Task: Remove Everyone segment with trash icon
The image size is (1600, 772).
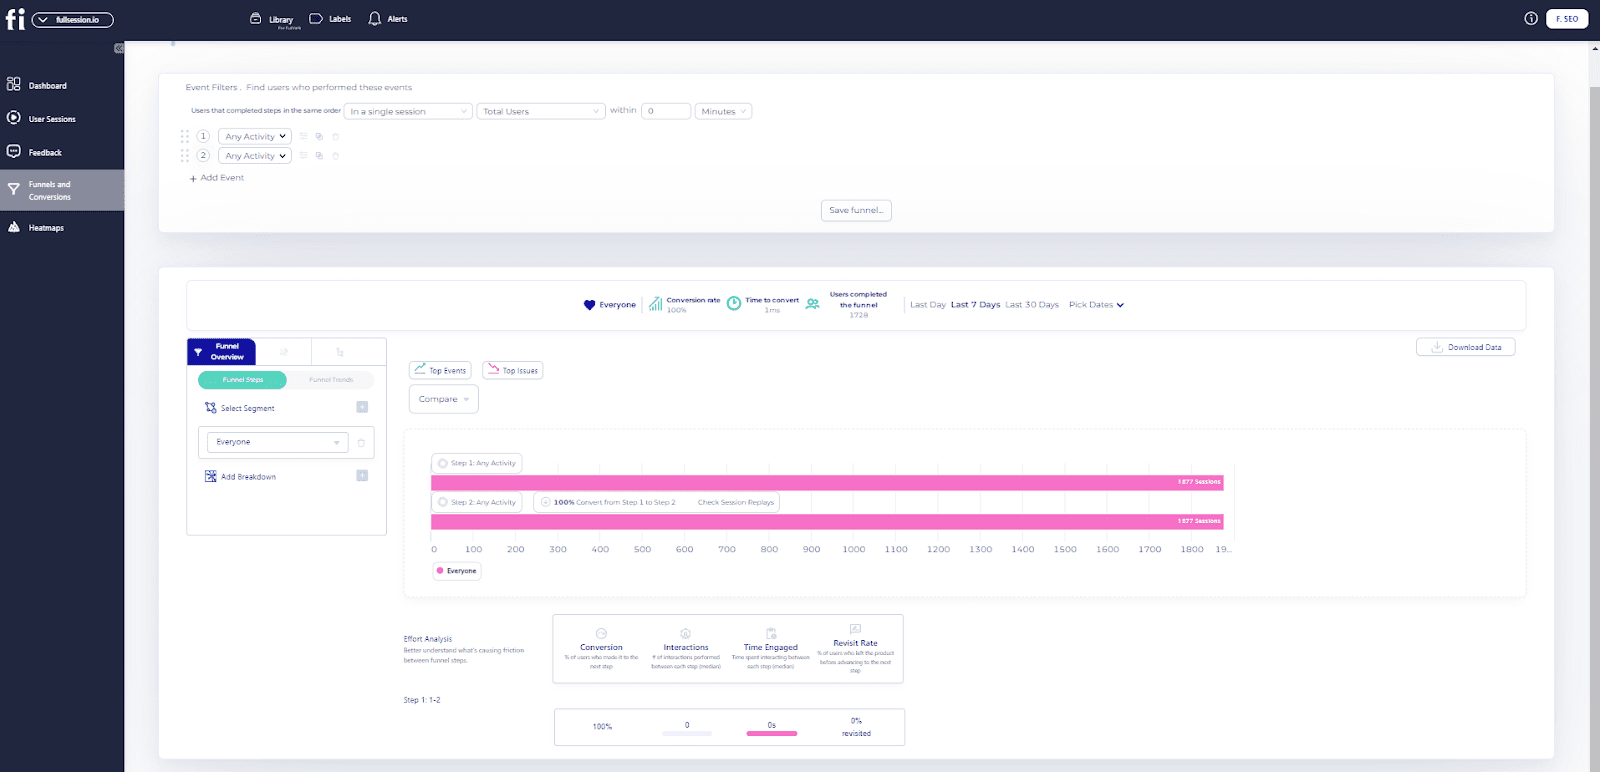Action: 361,442
